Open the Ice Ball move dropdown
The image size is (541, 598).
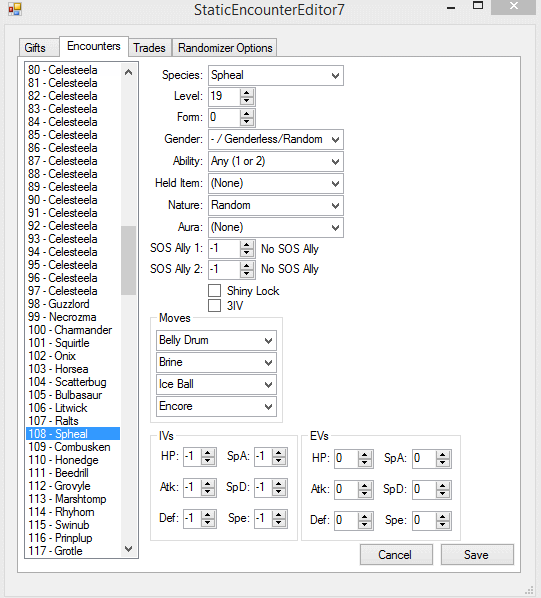click(216, 384)
